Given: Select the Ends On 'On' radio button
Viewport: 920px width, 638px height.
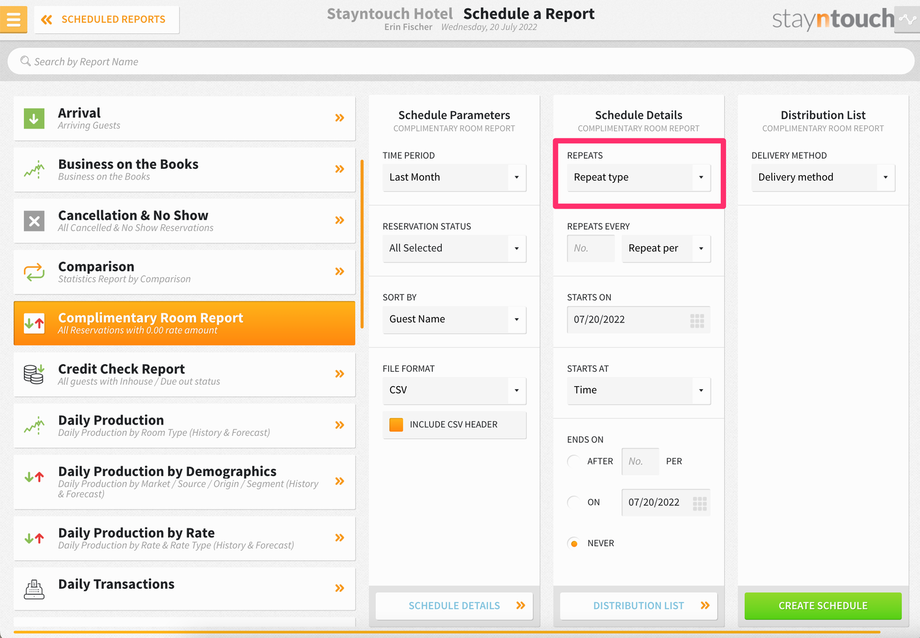Looking at the screenshot, I should (x=574, y=502).
